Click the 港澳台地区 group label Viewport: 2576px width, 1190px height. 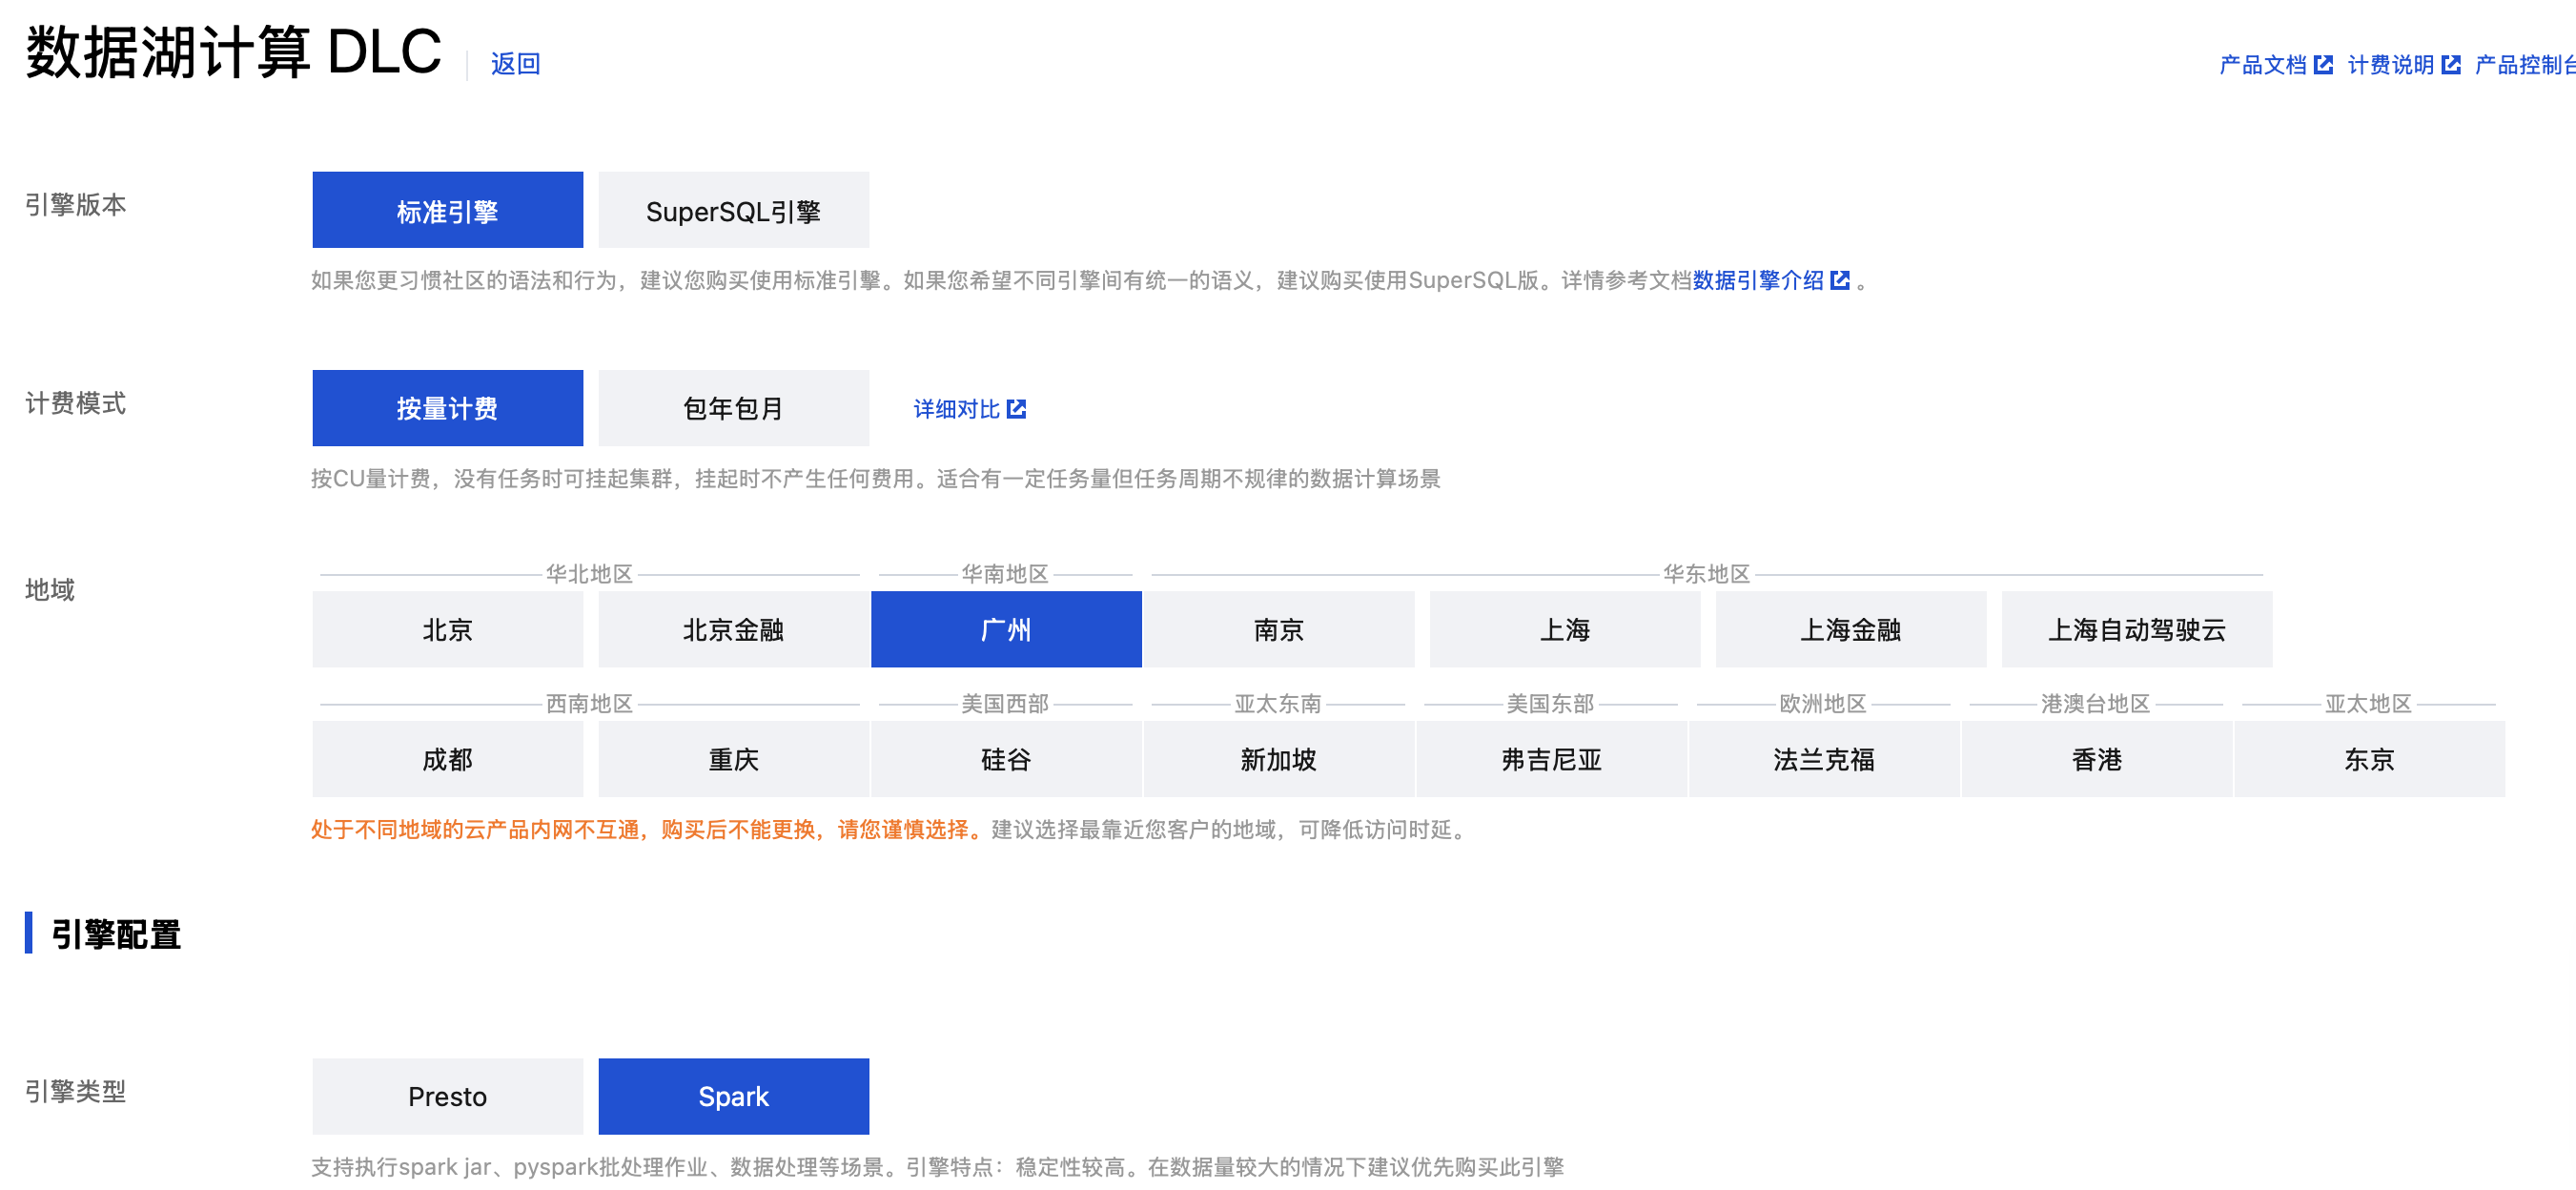pyautogui.click(x=2095, y=704)
